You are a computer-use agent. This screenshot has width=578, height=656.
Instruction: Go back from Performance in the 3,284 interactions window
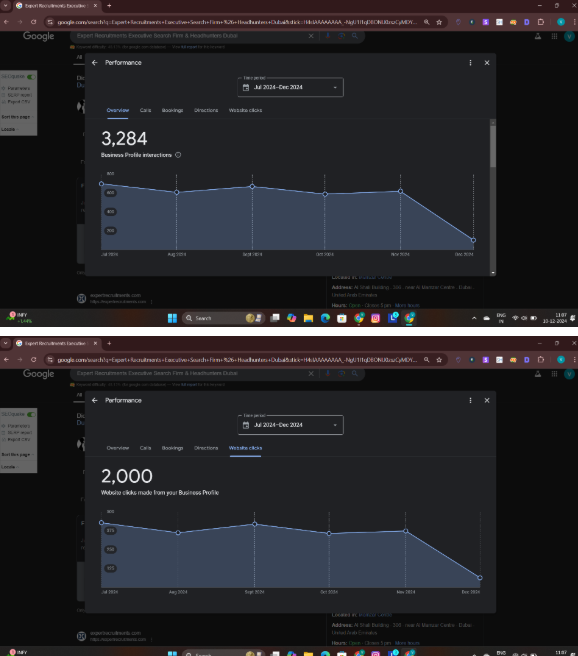point(95,63)
